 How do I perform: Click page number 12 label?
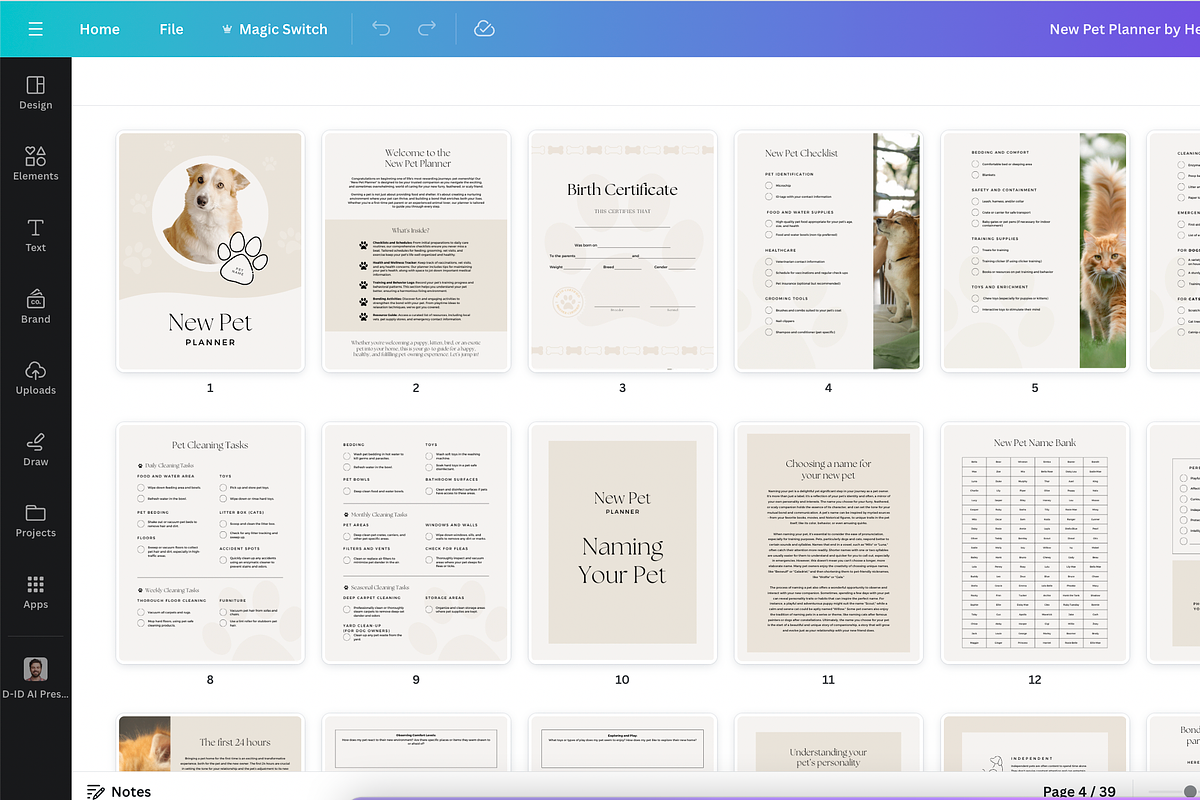coord(1035,680)
